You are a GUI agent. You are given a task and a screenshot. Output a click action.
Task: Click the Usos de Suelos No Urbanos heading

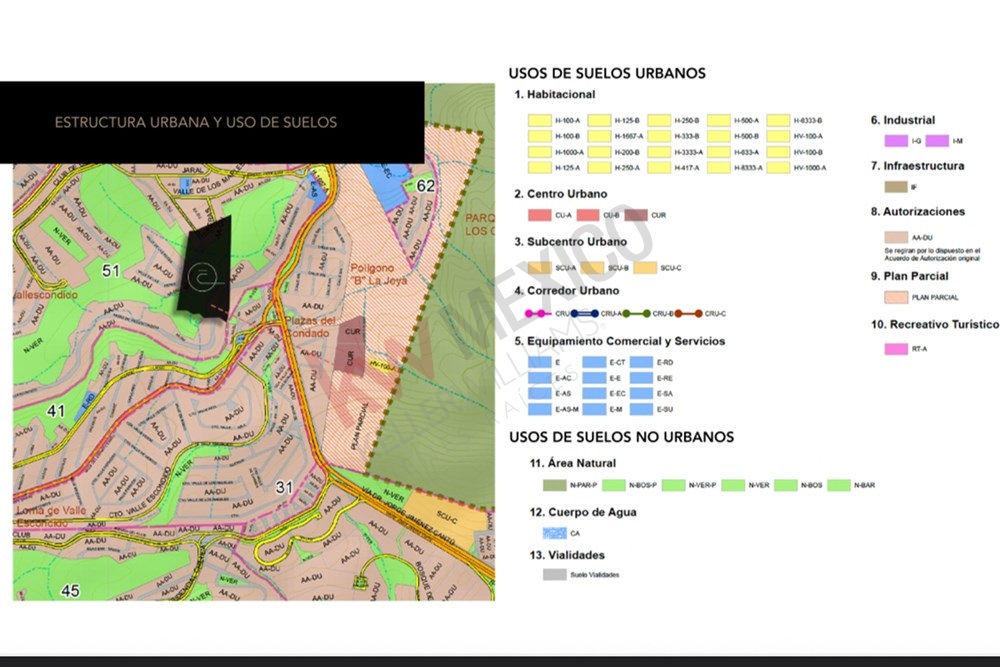pyautogui.click(x=621, y=437)
